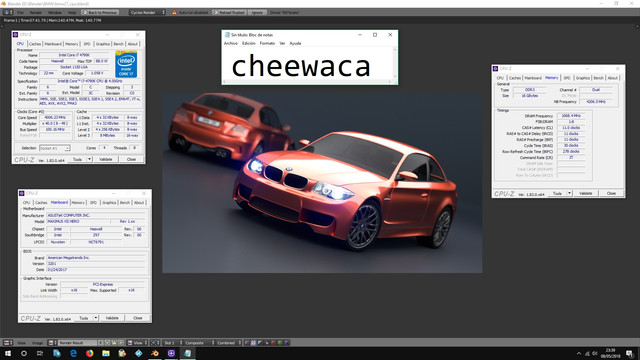Toggle the red channel display button

273,343
